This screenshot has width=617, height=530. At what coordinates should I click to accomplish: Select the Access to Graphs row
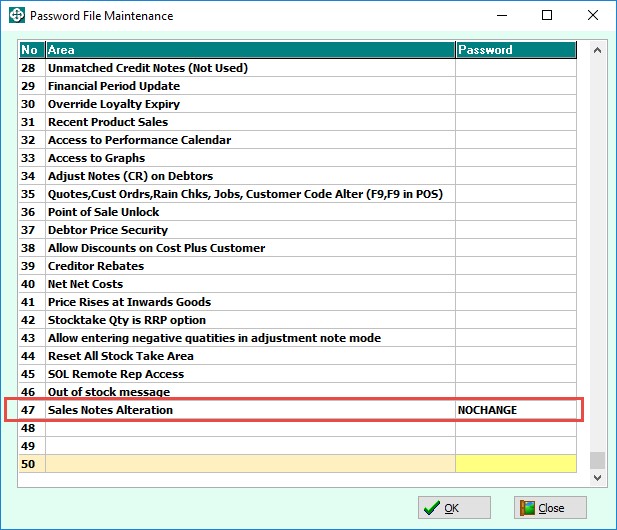tap(297, 158)
